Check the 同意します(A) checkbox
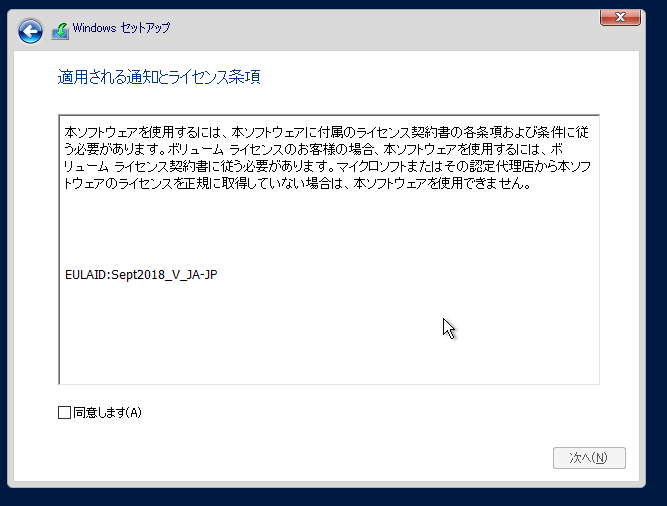 click(64, 412)
